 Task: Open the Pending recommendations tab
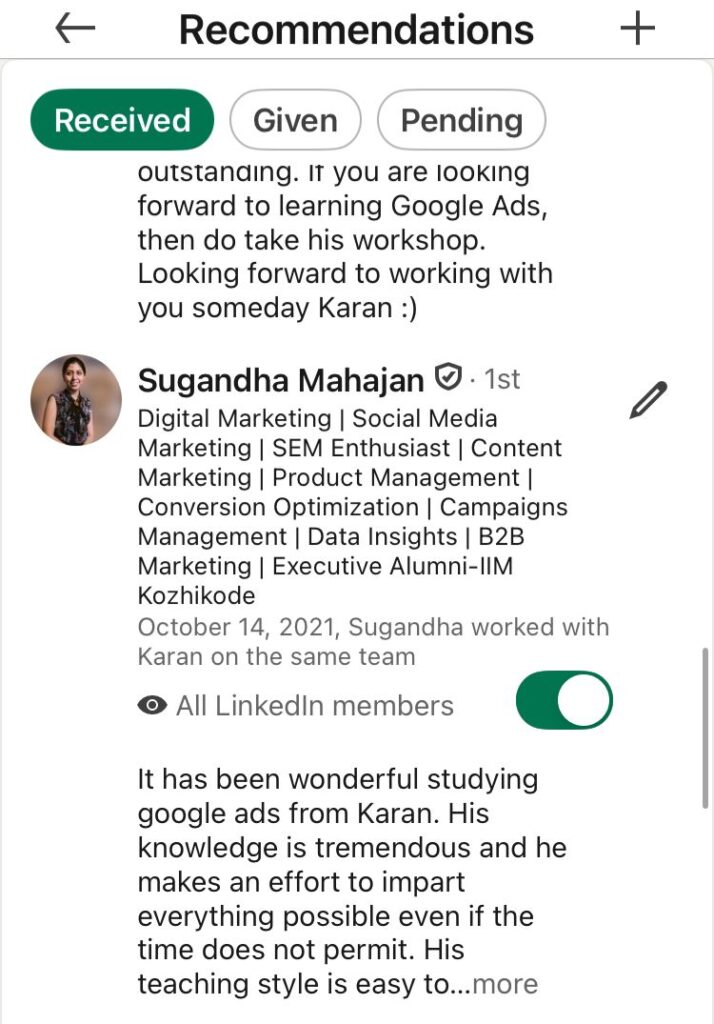coord(461,120)
